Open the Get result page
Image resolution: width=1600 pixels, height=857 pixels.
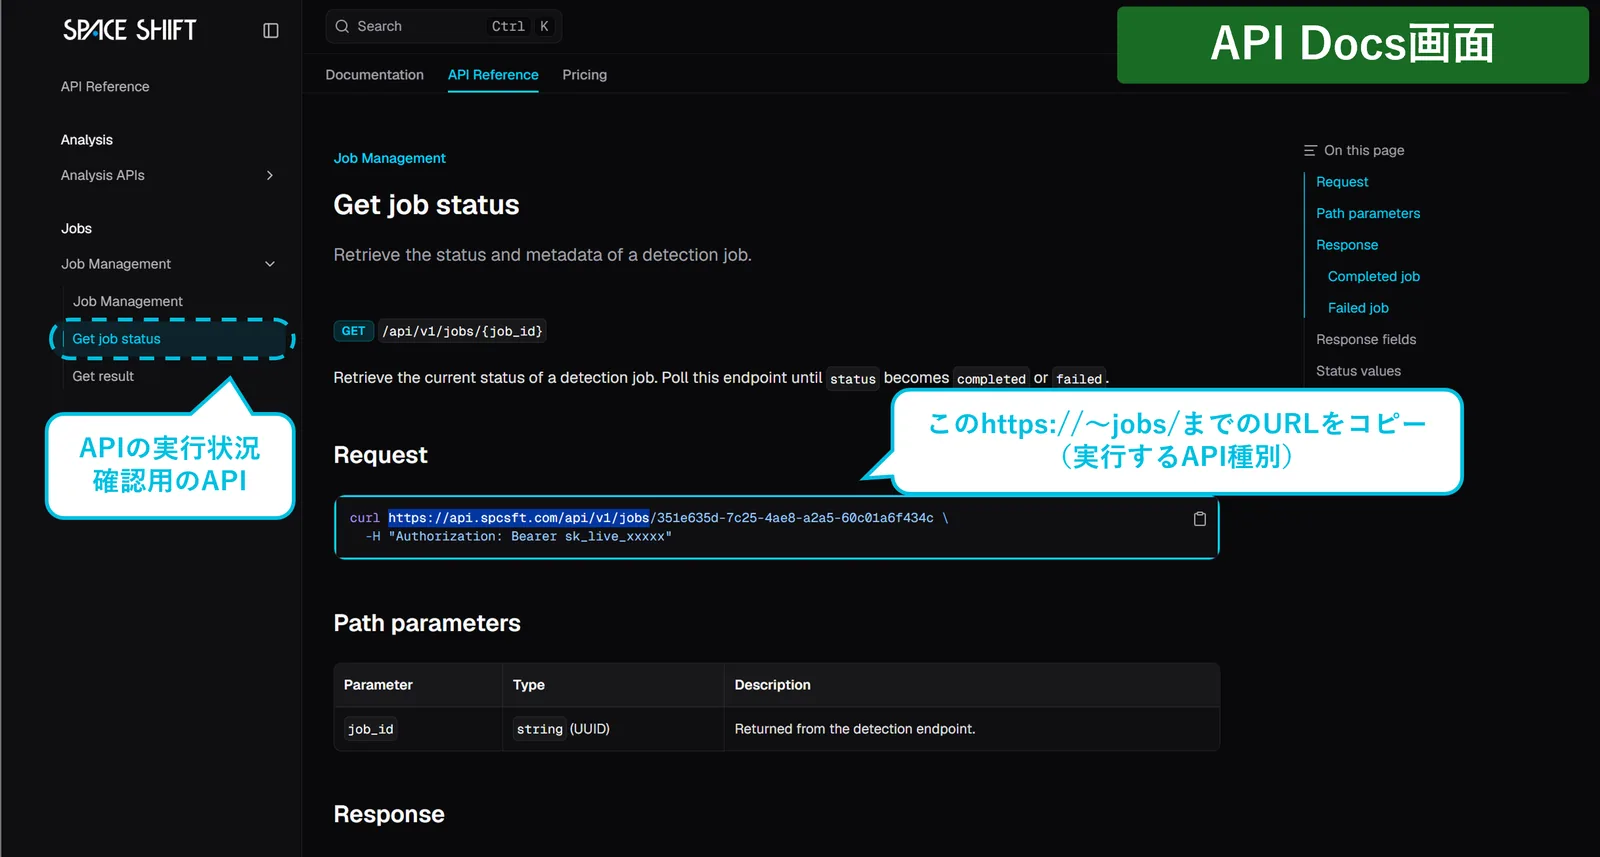coord(103,376)
